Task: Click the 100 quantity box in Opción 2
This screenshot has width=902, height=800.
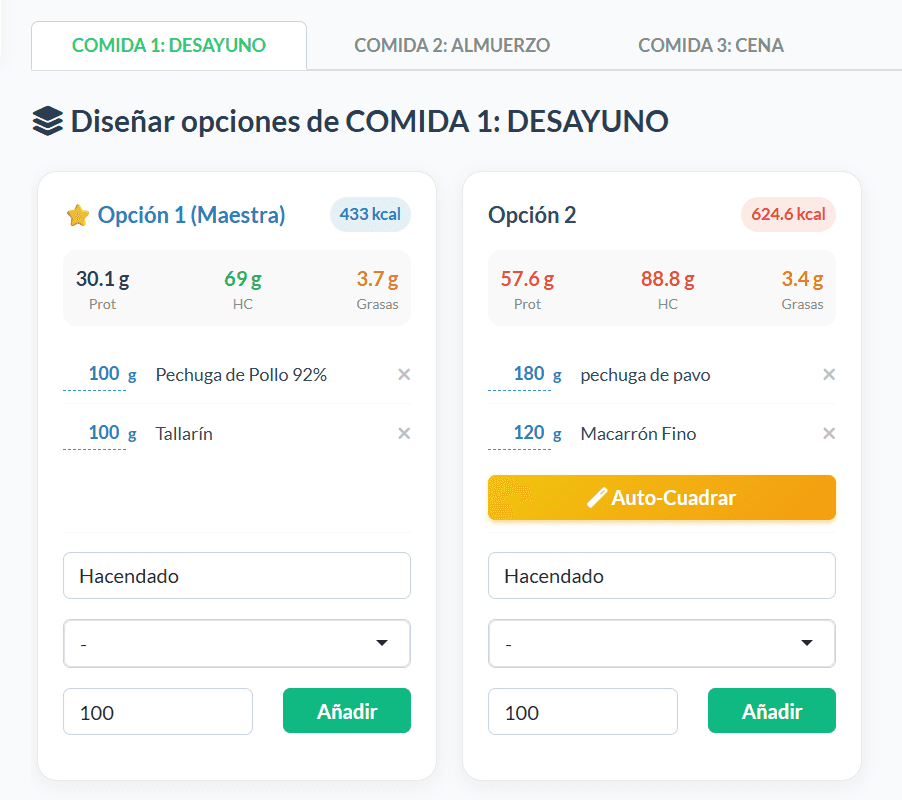Action: coord(583,711)
